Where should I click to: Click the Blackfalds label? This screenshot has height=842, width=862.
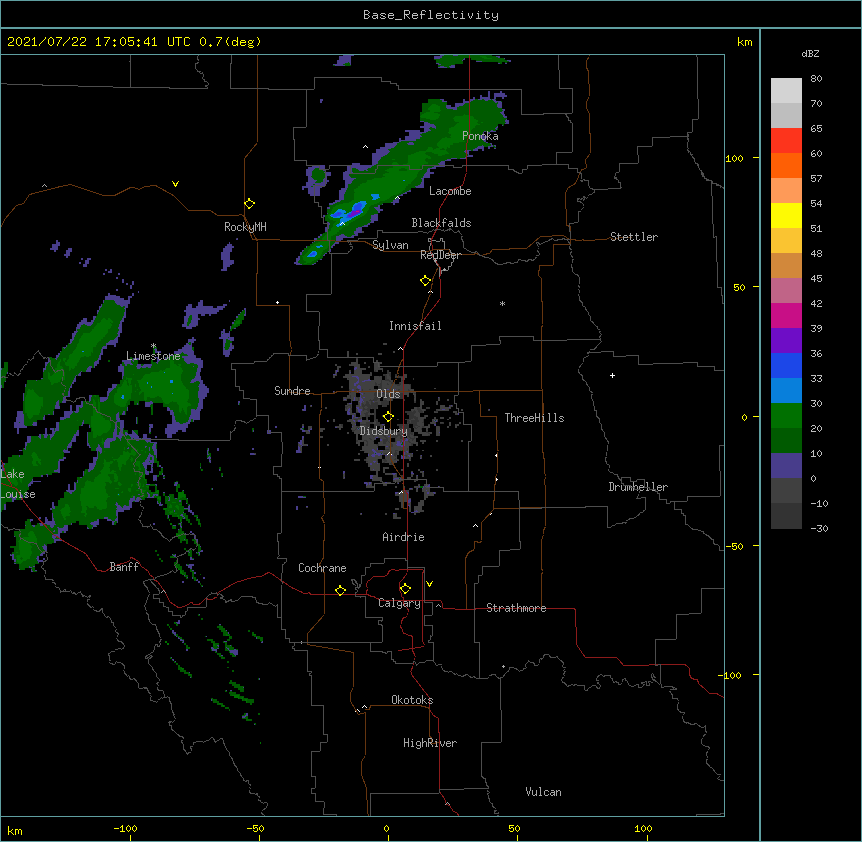(x=441, y=223)
